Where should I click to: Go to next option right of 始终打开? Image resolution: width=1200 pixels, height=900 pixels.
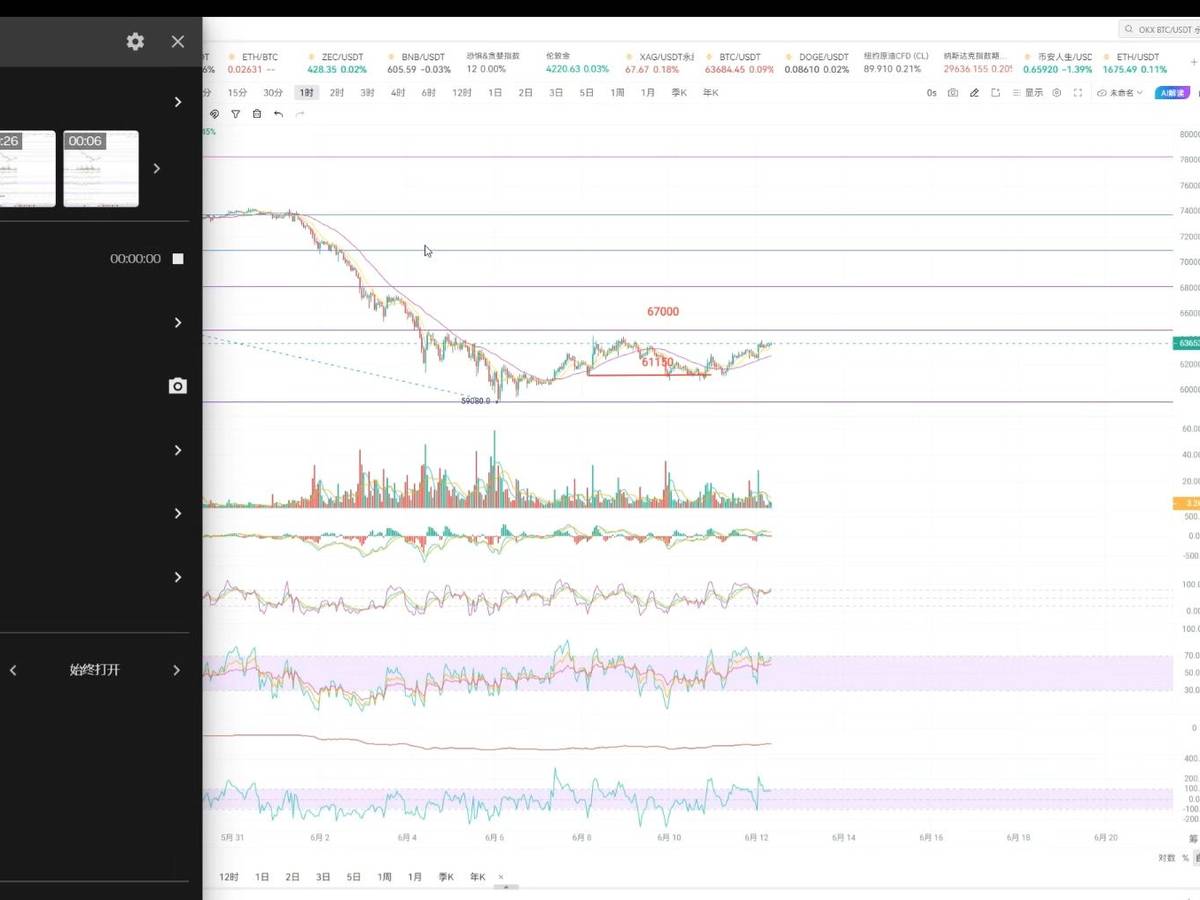177,670
